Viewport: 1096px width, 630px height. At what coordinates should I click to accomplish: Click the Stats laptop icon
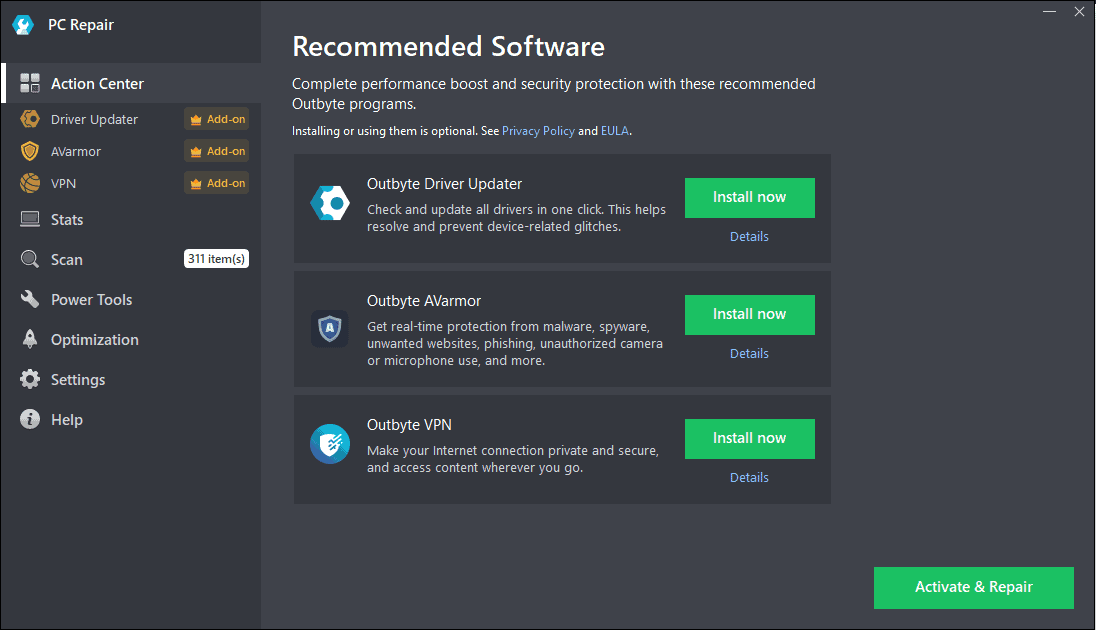tap(30, 220)
